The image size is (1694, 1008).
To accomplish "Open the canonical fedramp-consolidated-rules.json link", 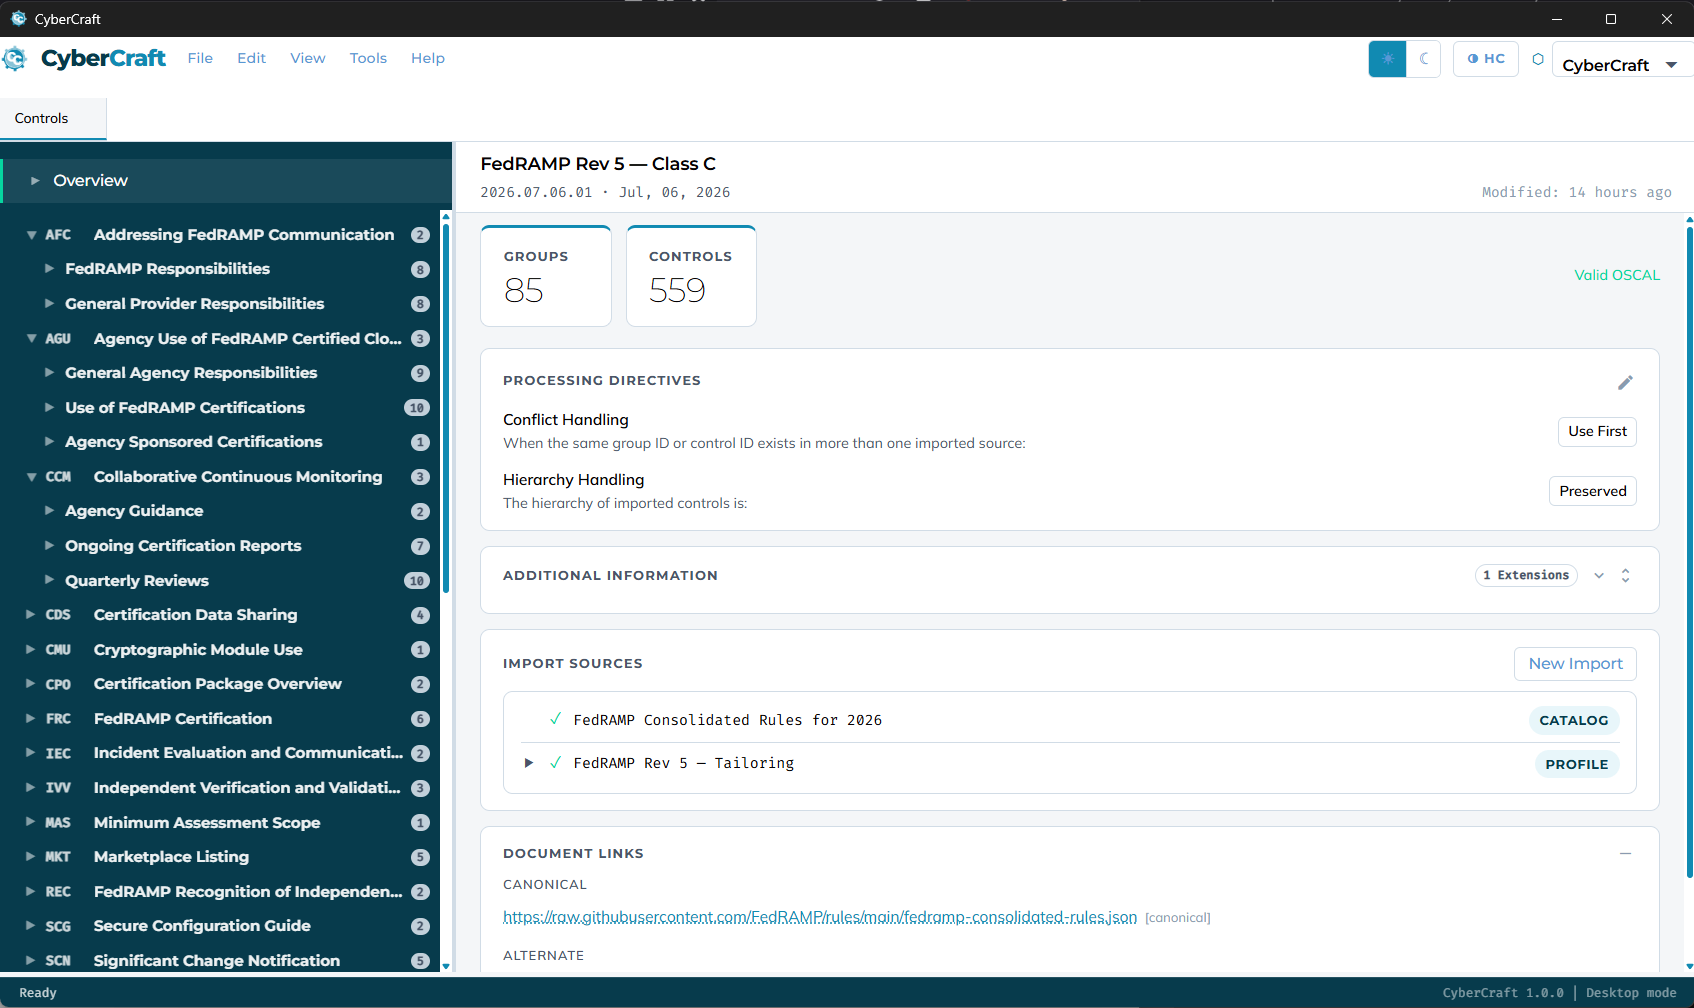I will 820,917.
